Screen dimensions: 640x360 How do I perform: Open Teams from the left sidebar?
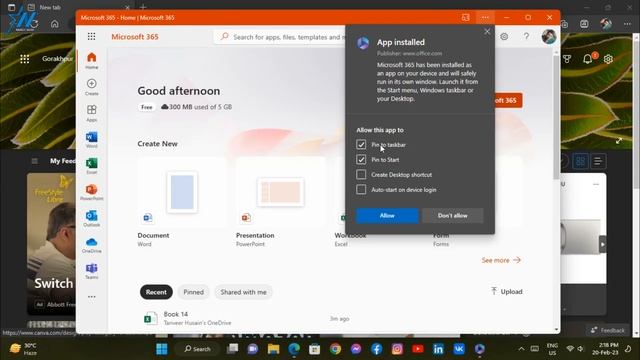91,271
